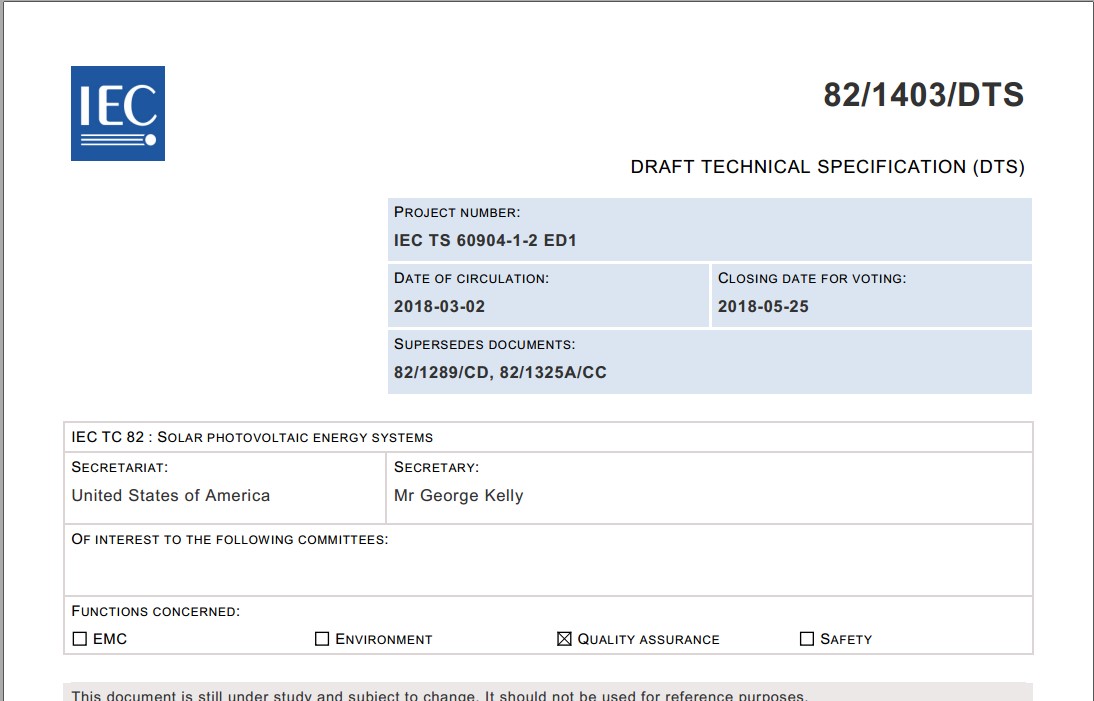The height and width of the screenshot is (701, 1094).
Task: Click the document under study notice text
Action: tap(439, 695)
